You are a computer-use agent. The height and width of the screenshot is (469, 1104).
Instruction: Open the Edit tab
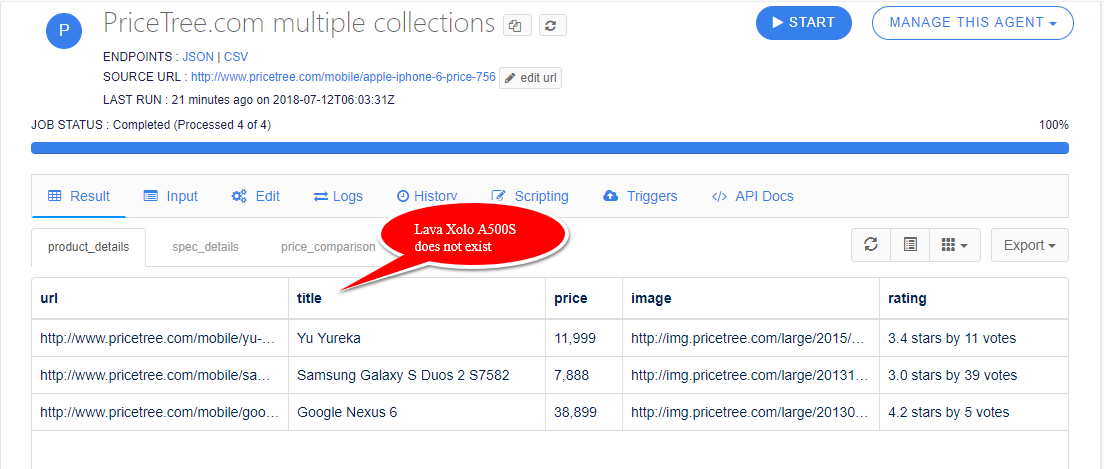pyautogui.click(x=256, y=196)
